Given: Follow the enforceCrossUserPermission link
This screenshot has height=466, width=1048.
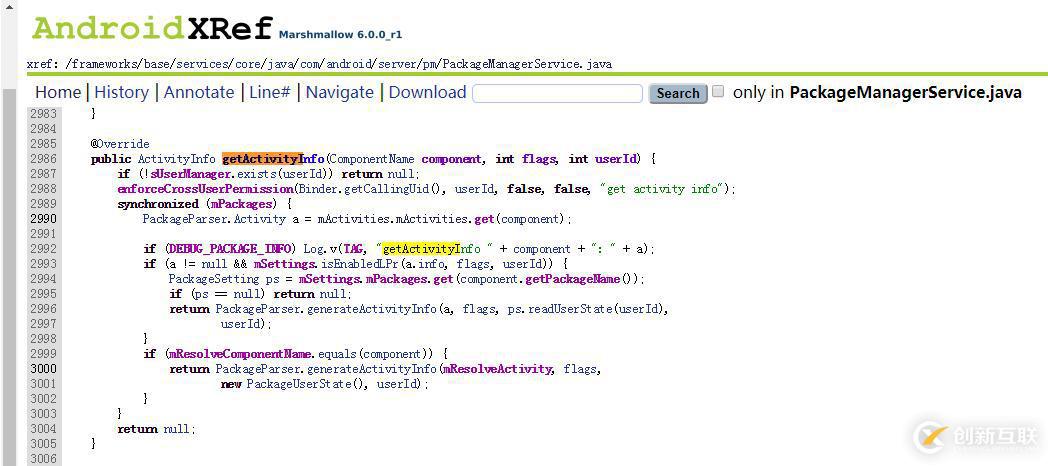Looking at the screenshot, I should [x=205, y=189].
